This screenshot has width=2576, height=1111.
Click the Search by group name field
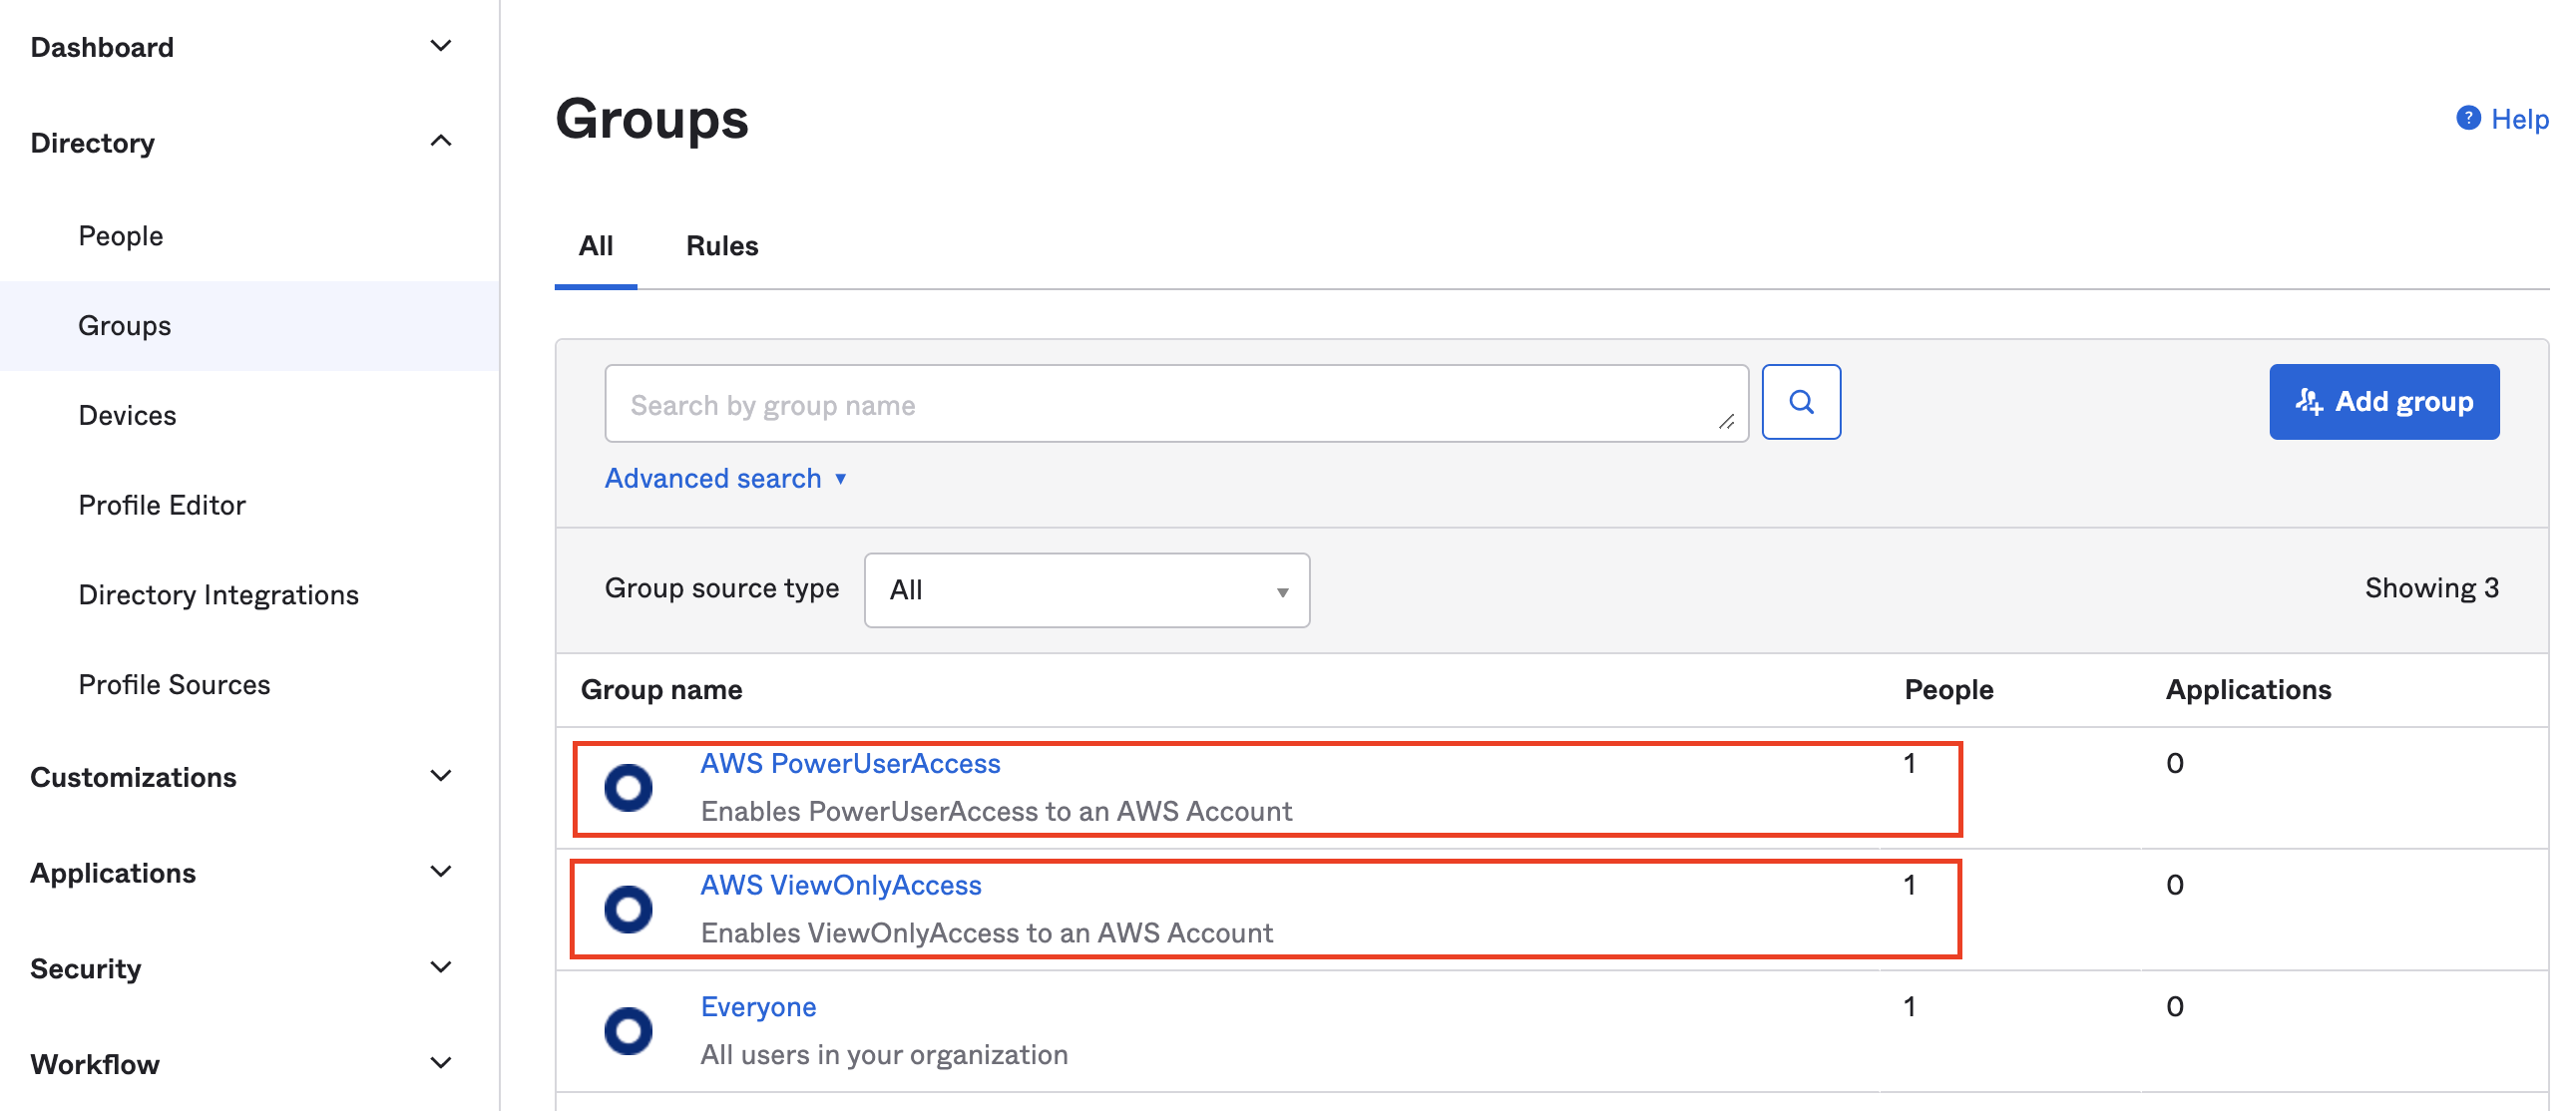1176,404
